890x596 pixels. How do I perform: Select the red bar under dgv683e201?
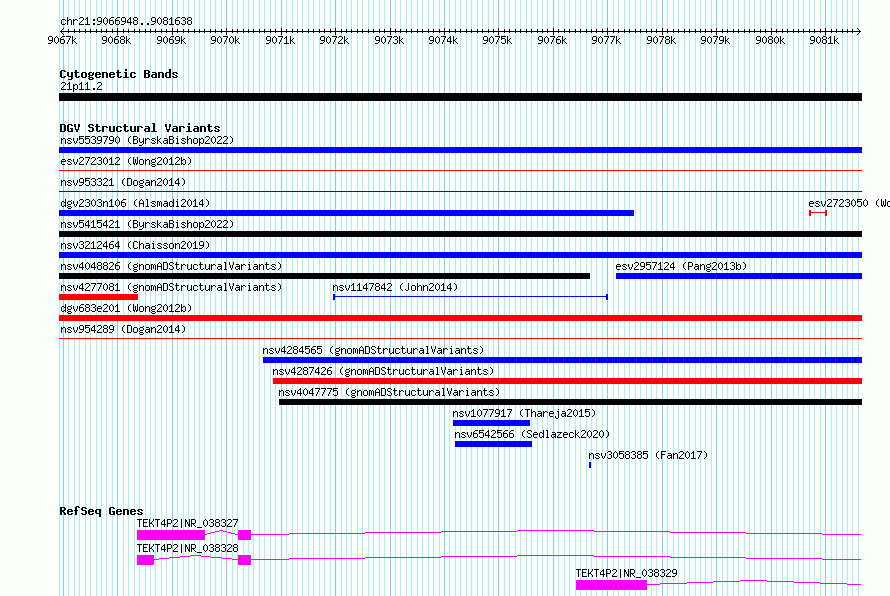pos(460,318)
